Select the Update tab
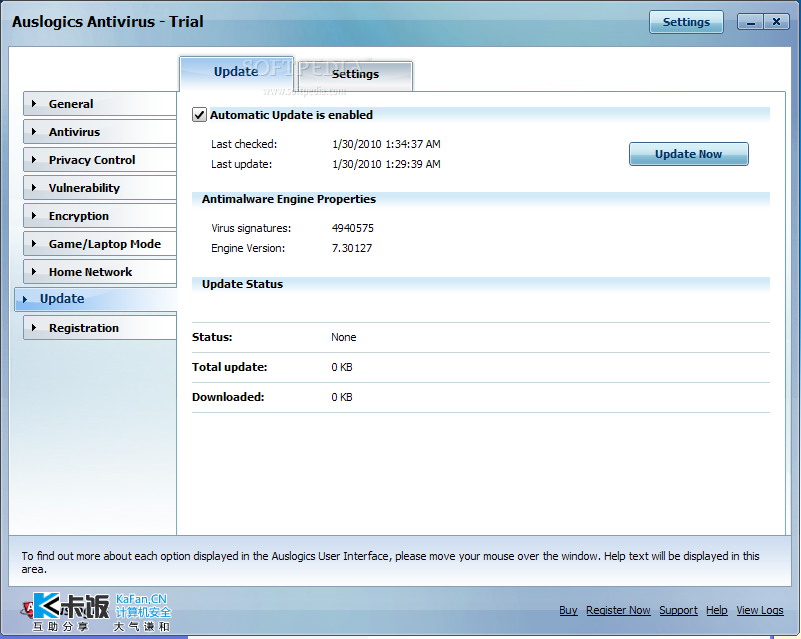 click(236, 72)
